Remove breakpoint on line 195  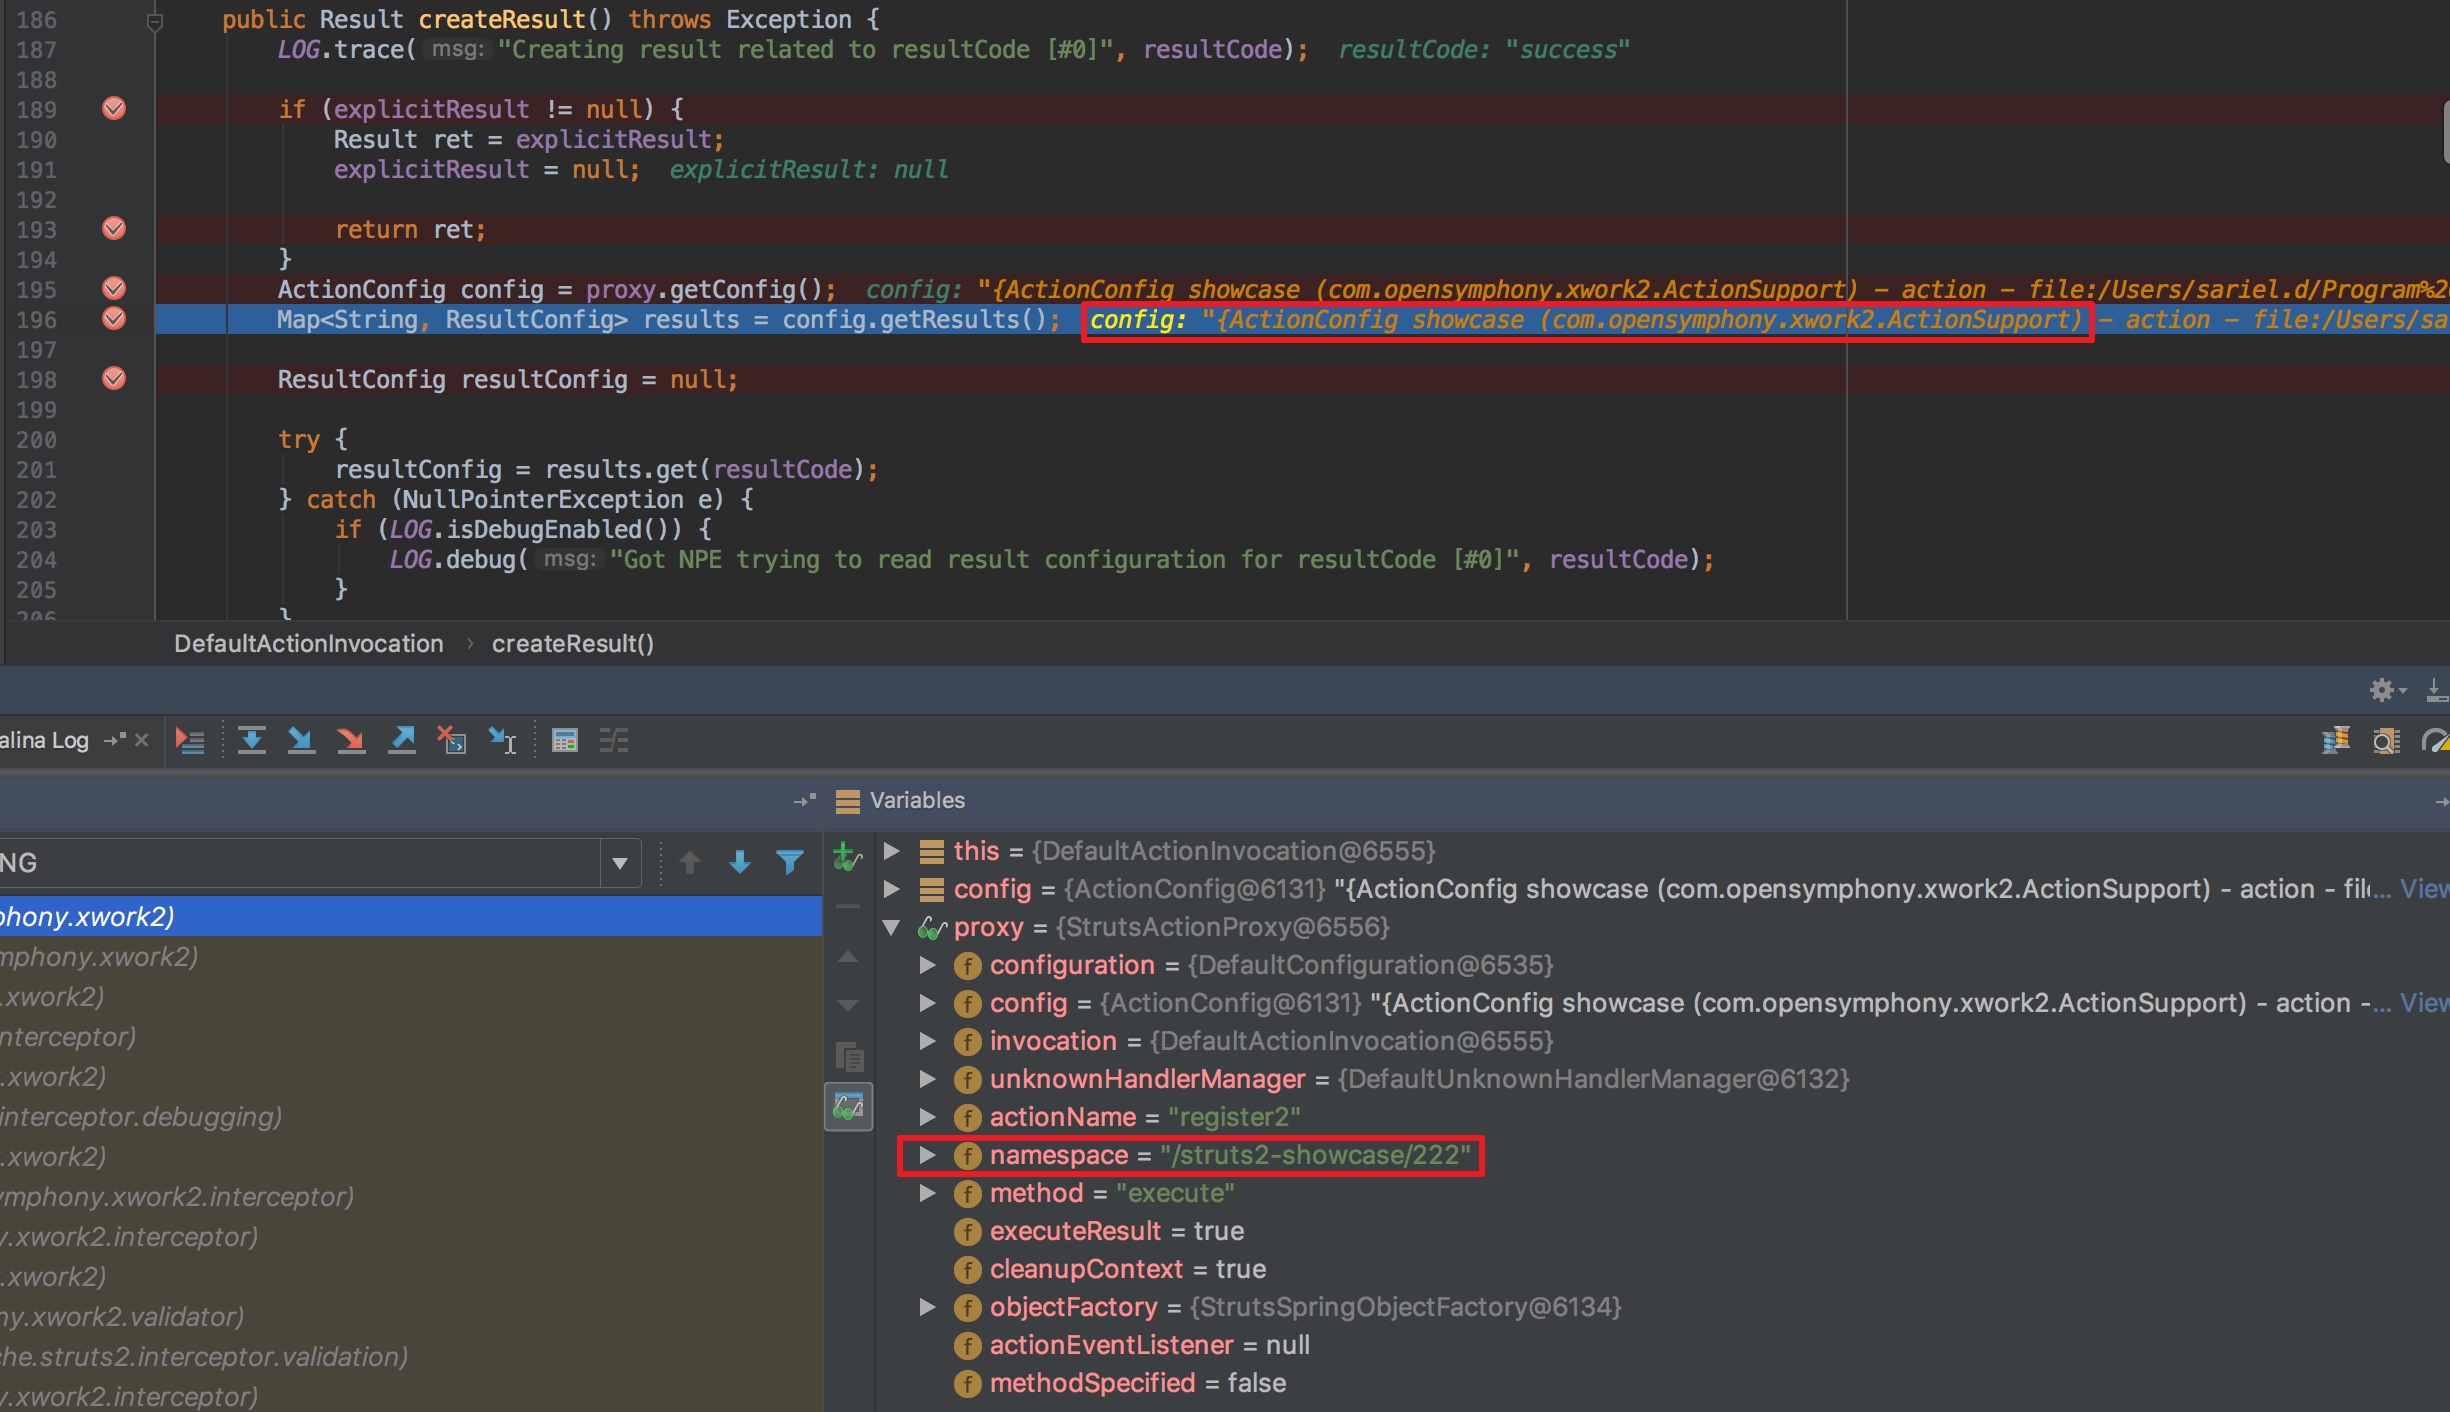[114, 288]
